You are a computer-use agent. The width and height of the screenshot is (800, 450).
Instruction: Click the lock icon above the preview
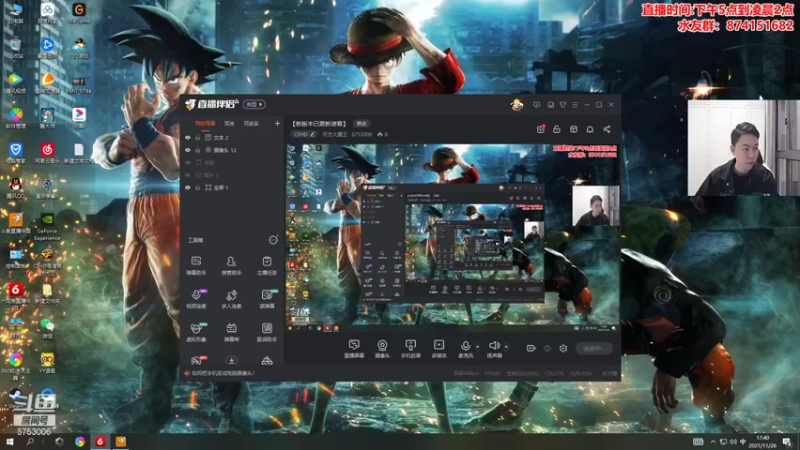557,129
